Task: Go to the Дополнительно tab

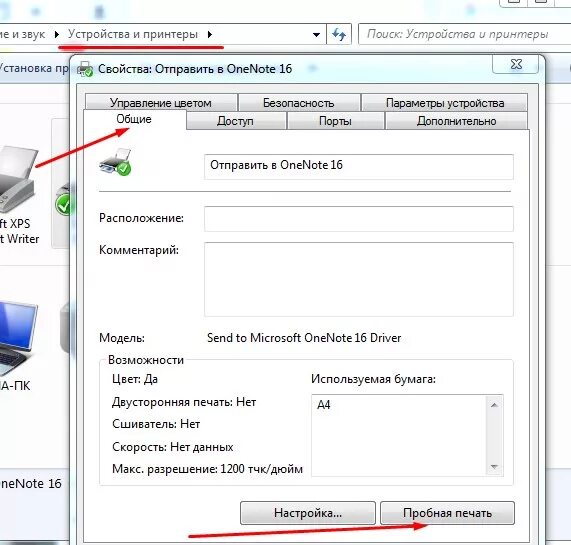Action: tap(456, 121)
